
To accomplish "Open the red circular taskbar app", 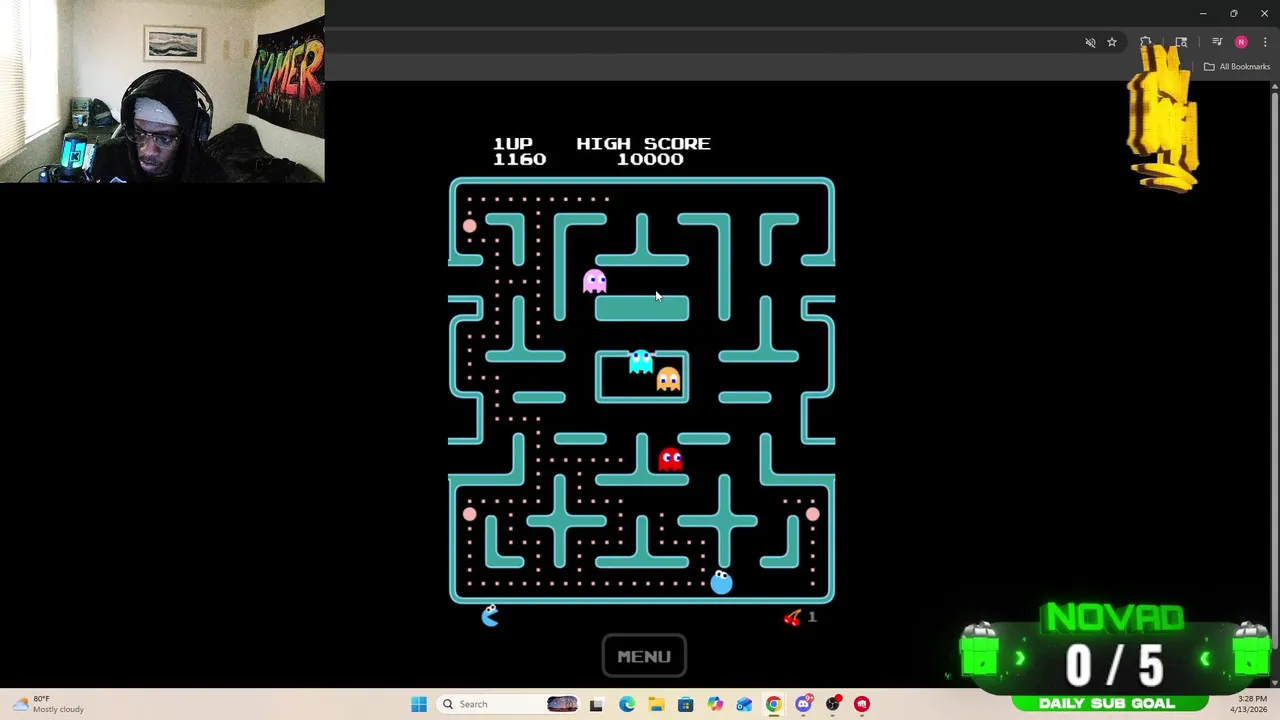I will coord(862,704).
